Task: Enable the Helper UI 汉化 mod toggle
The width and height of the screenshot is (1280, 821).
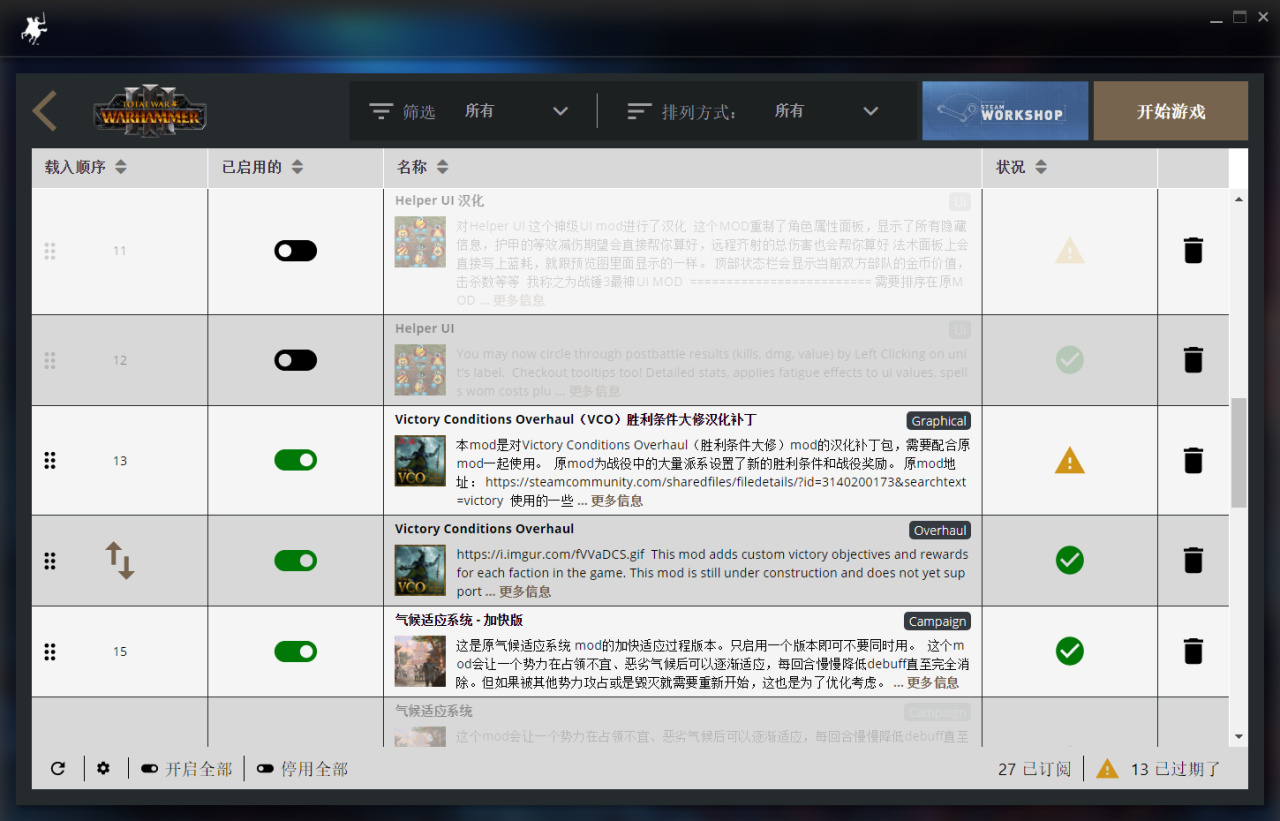Action: click(x=295, y=250)
